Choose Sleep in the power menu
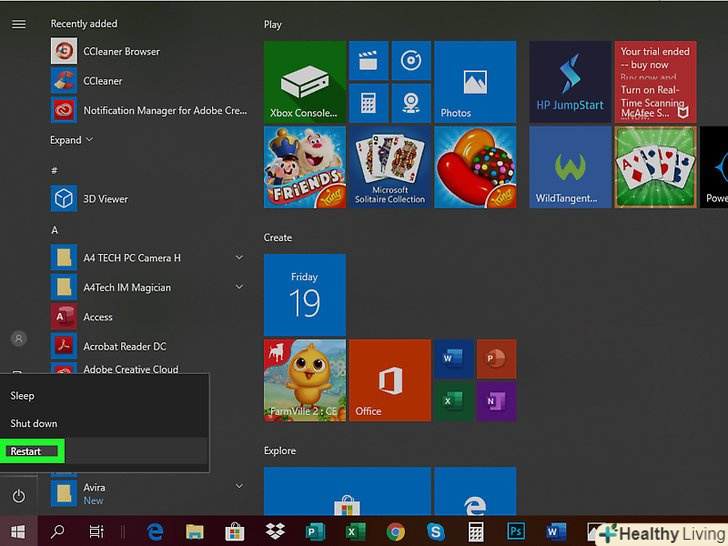The image size is (728, 546). 23,396
